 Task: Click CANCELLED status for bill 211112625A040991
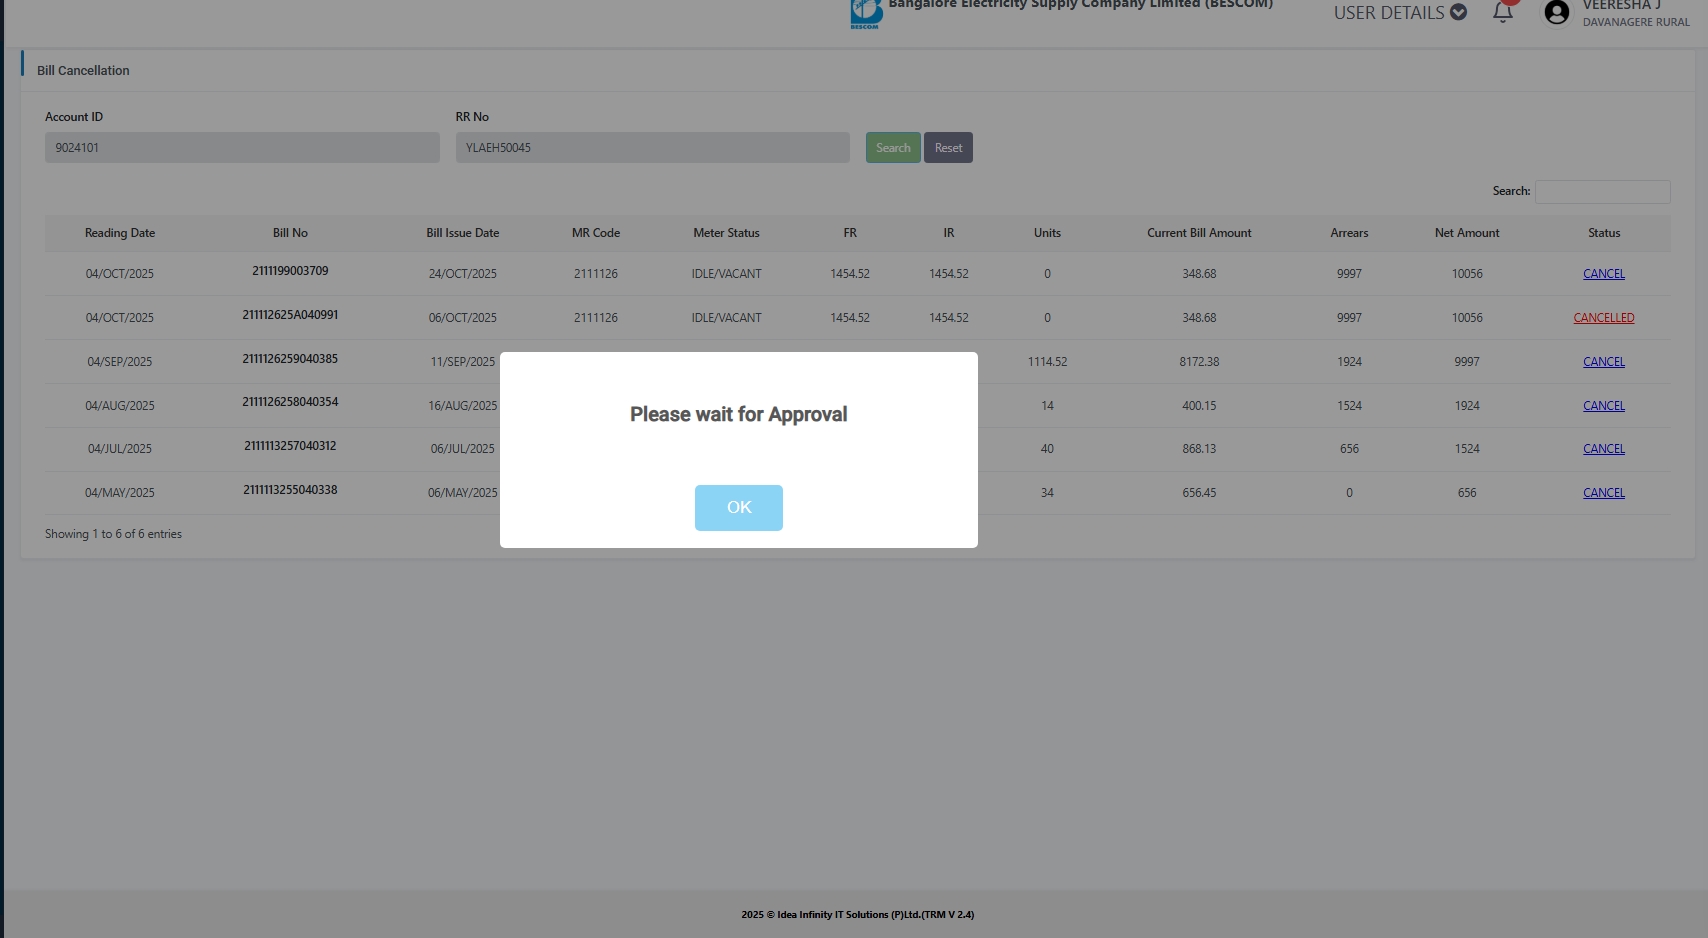pos(1604,318)
